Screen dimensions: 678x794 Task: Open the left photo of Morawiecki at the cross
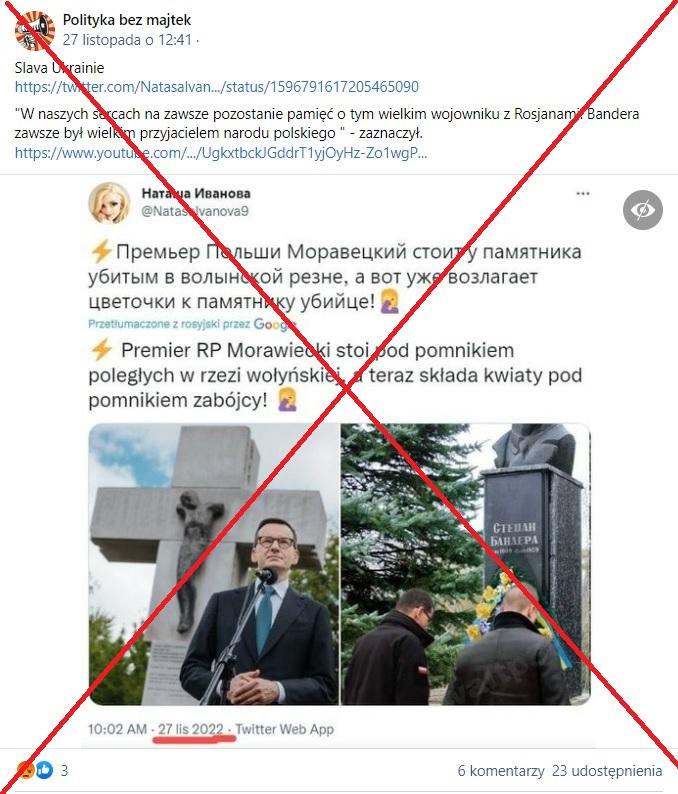point(214,564)
